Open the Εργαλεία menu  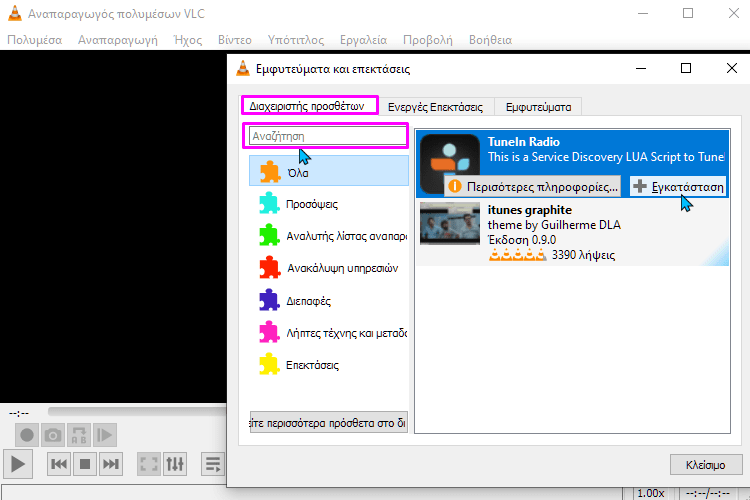click(364, 40)
